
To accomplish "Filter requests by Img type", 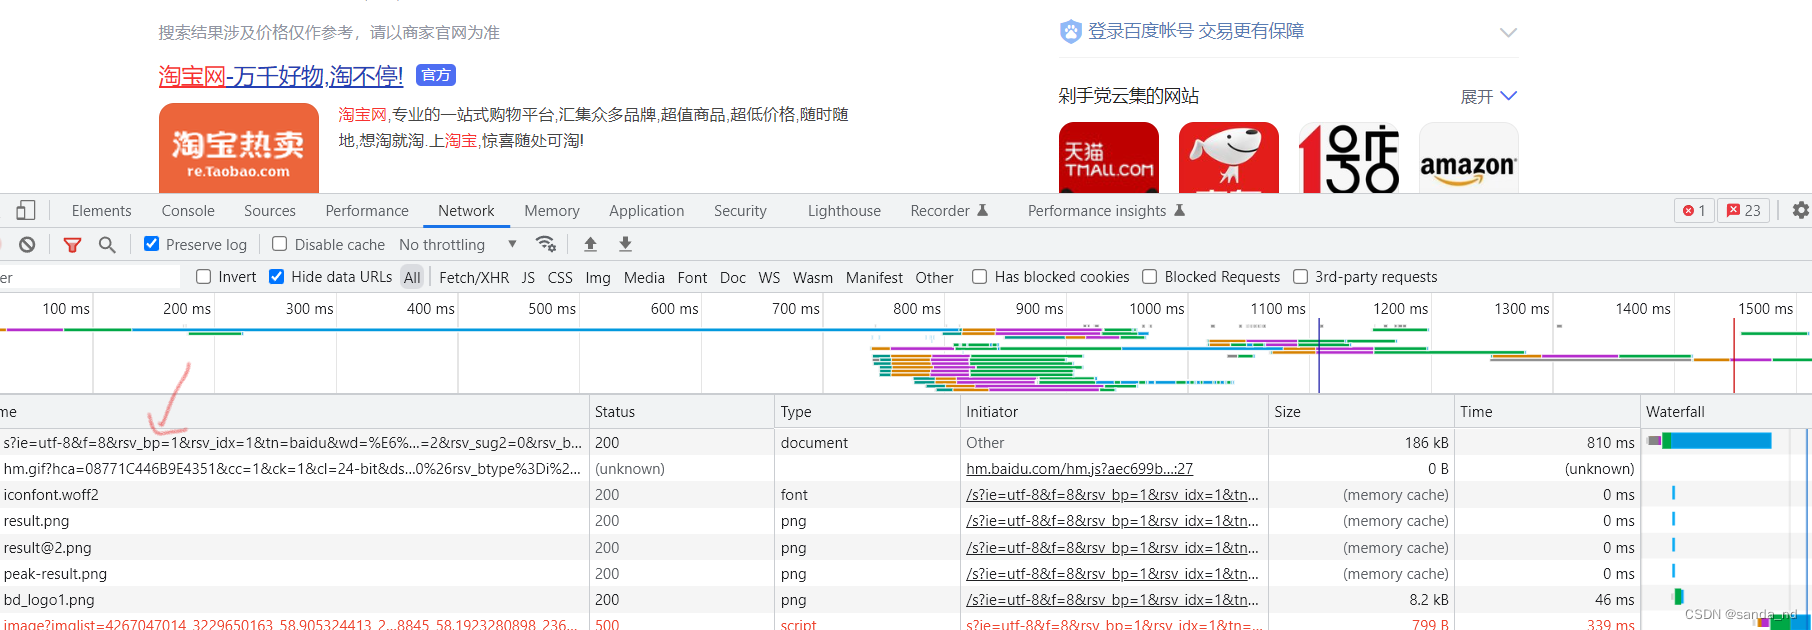I will pyautogui.click(x=598, y=277).
